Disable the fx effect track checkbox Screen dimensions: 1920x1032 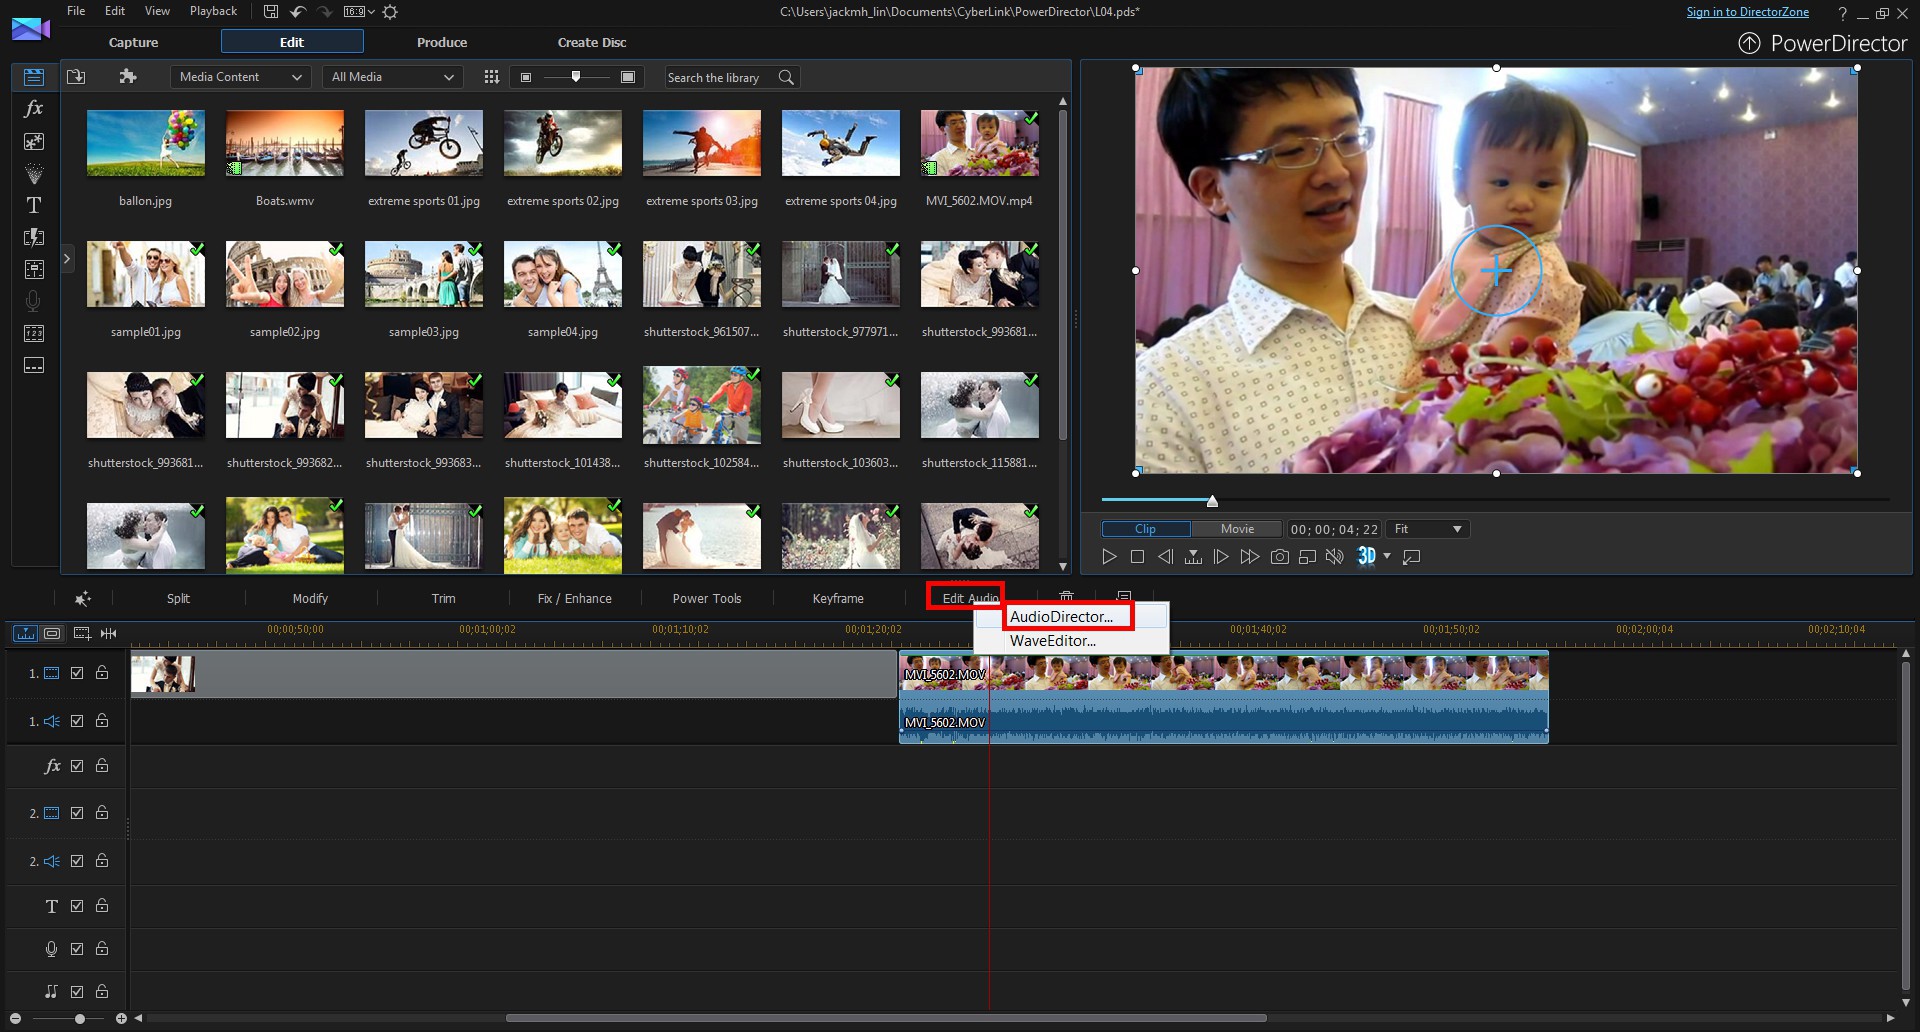pos(77,766)
